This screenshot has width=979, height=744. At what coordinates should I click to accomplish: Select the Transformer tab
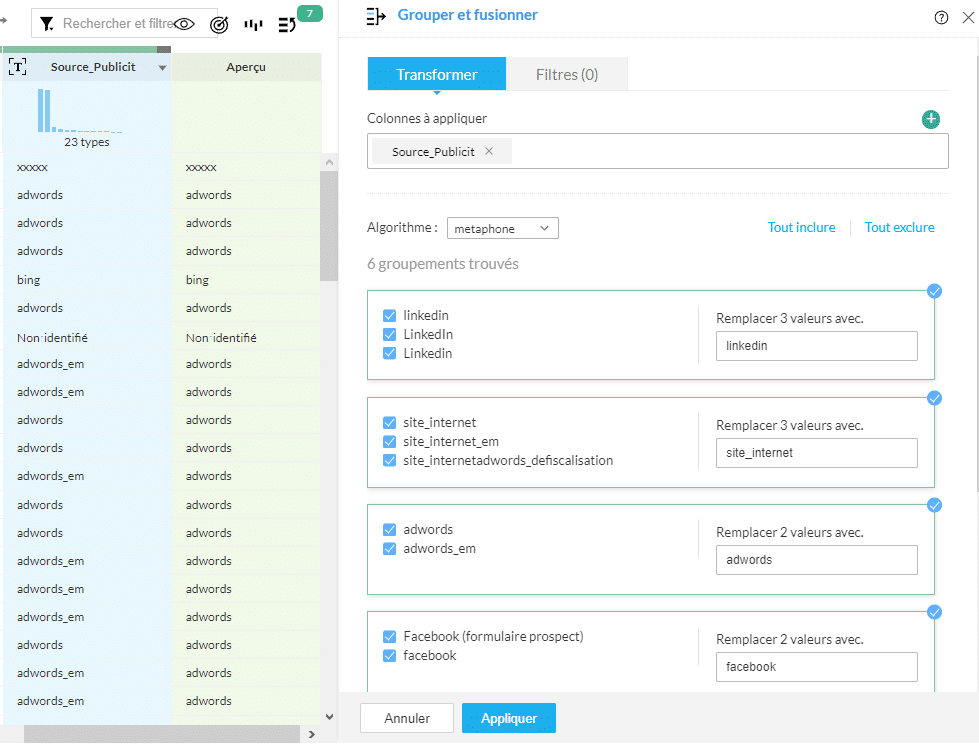[x=437, y=75]
